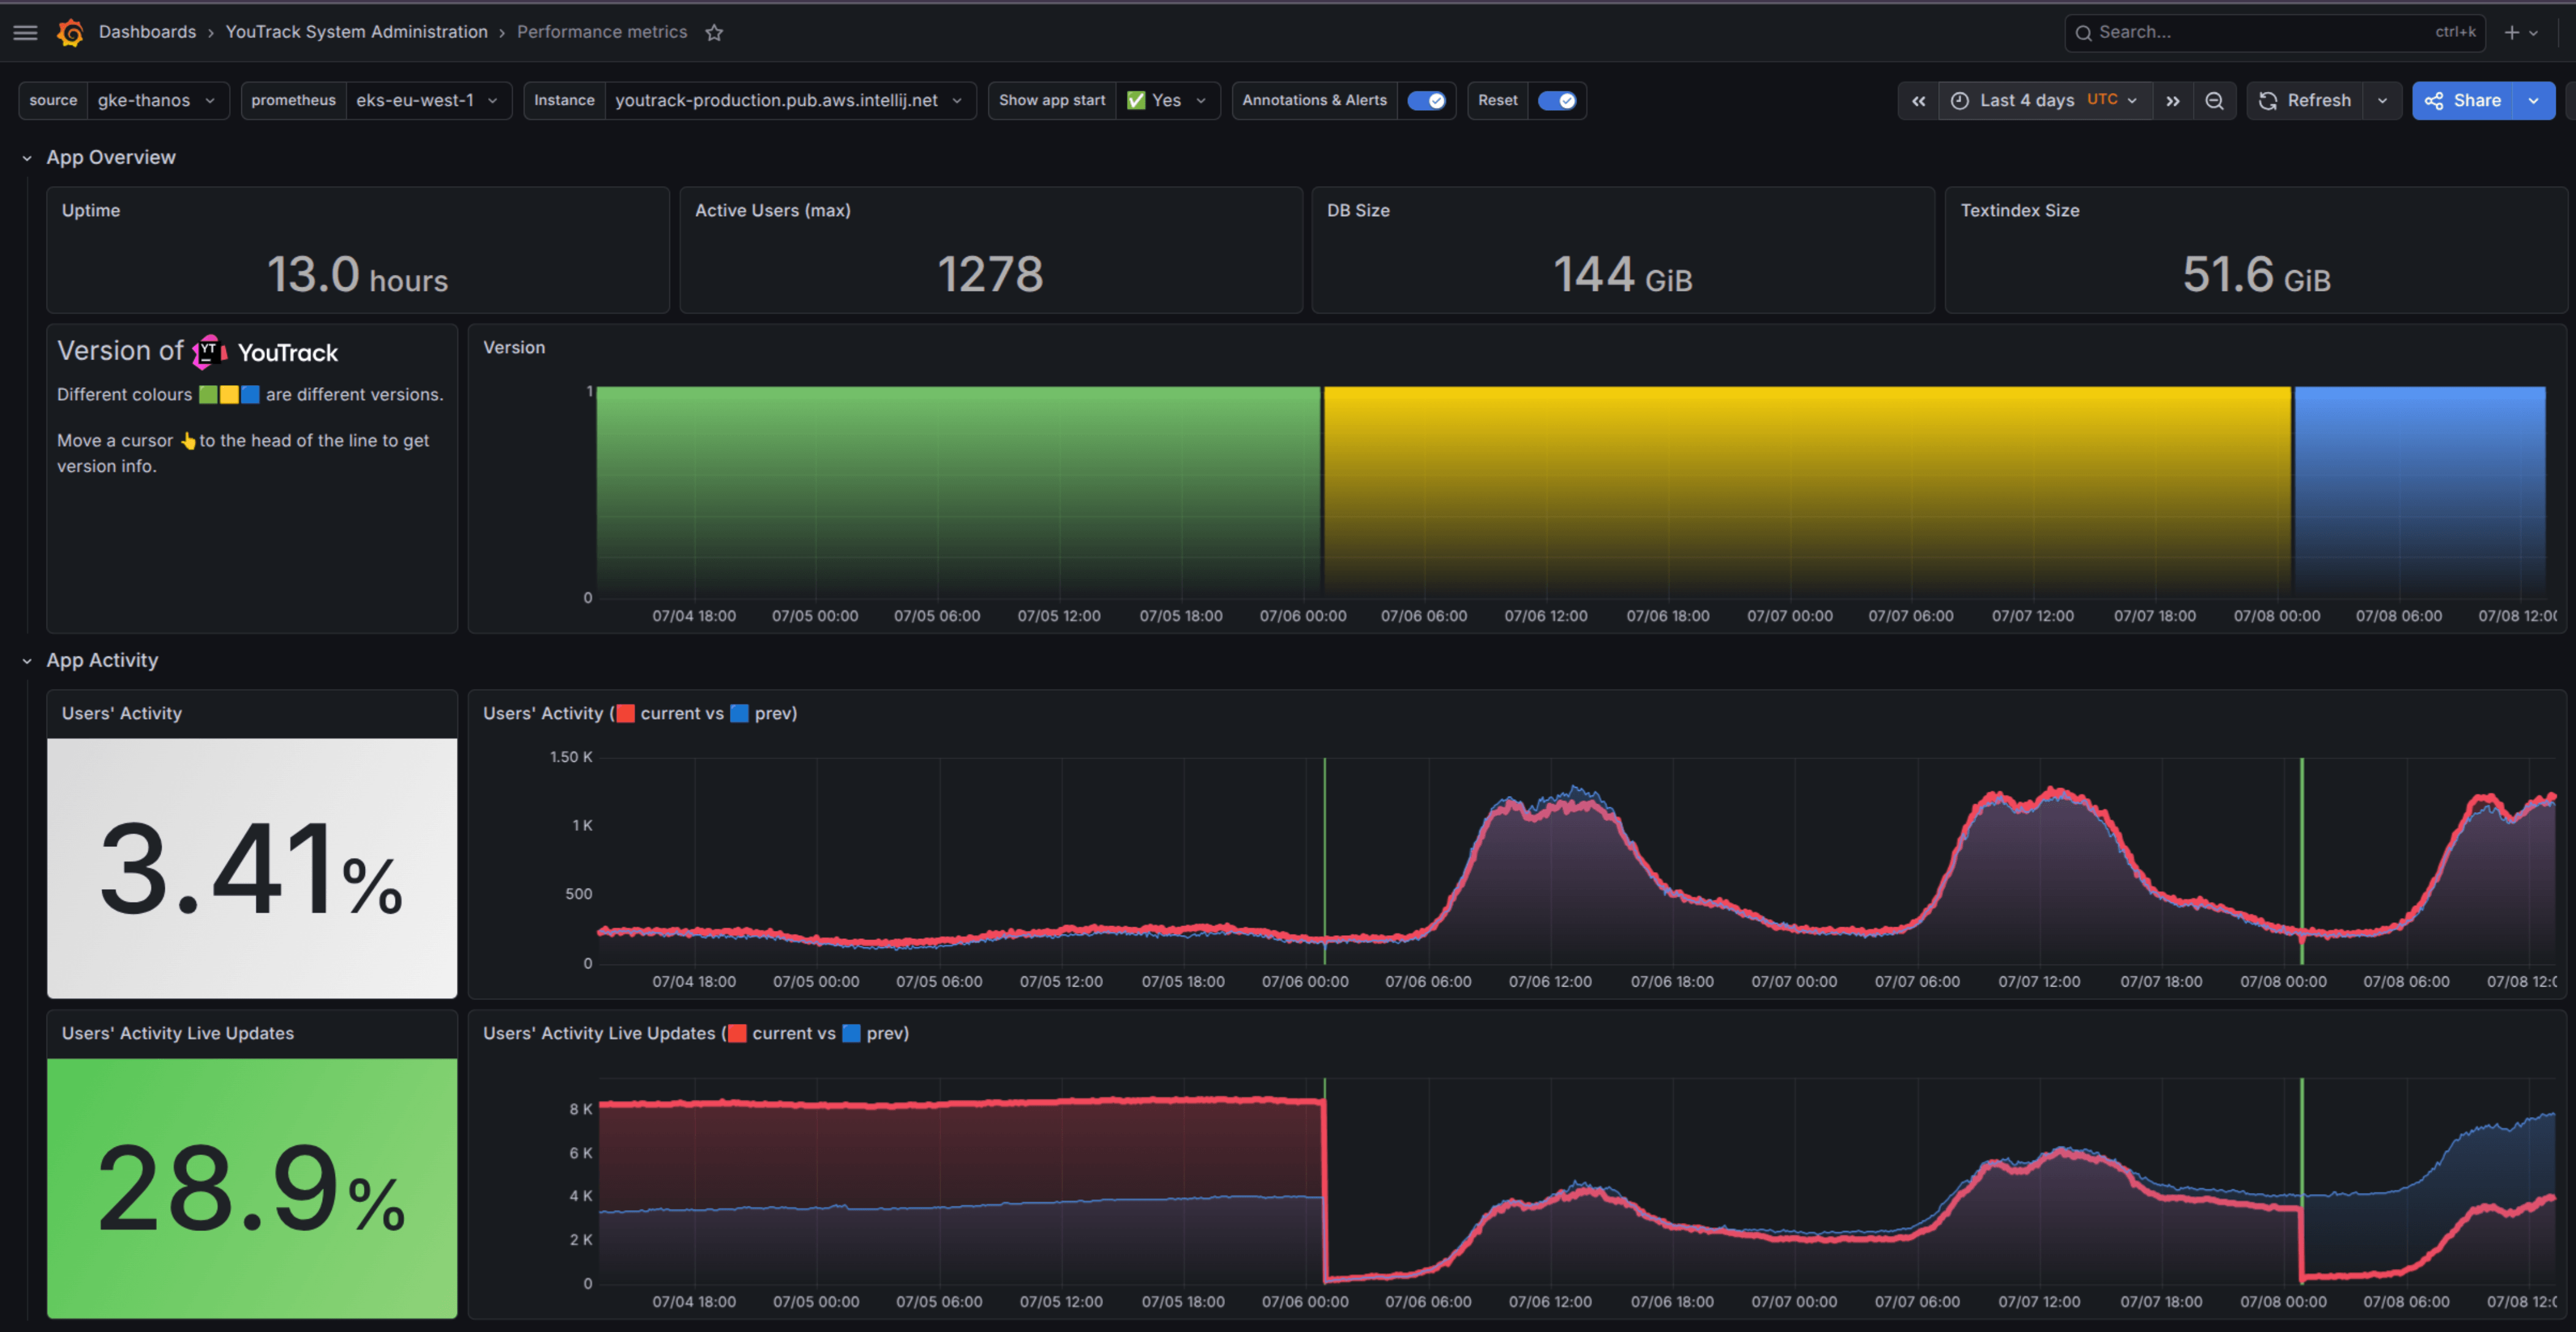Viewport: 2576px width, 1332px height.
Task: Open the Share options dropdown arrow
Action: tap(2533, 101)
